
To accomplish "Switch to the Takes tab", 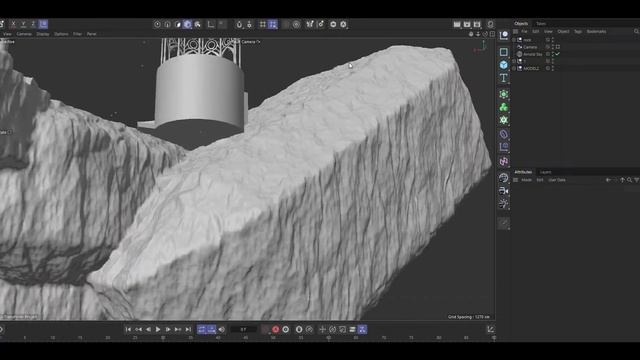I will coord(541,24).
